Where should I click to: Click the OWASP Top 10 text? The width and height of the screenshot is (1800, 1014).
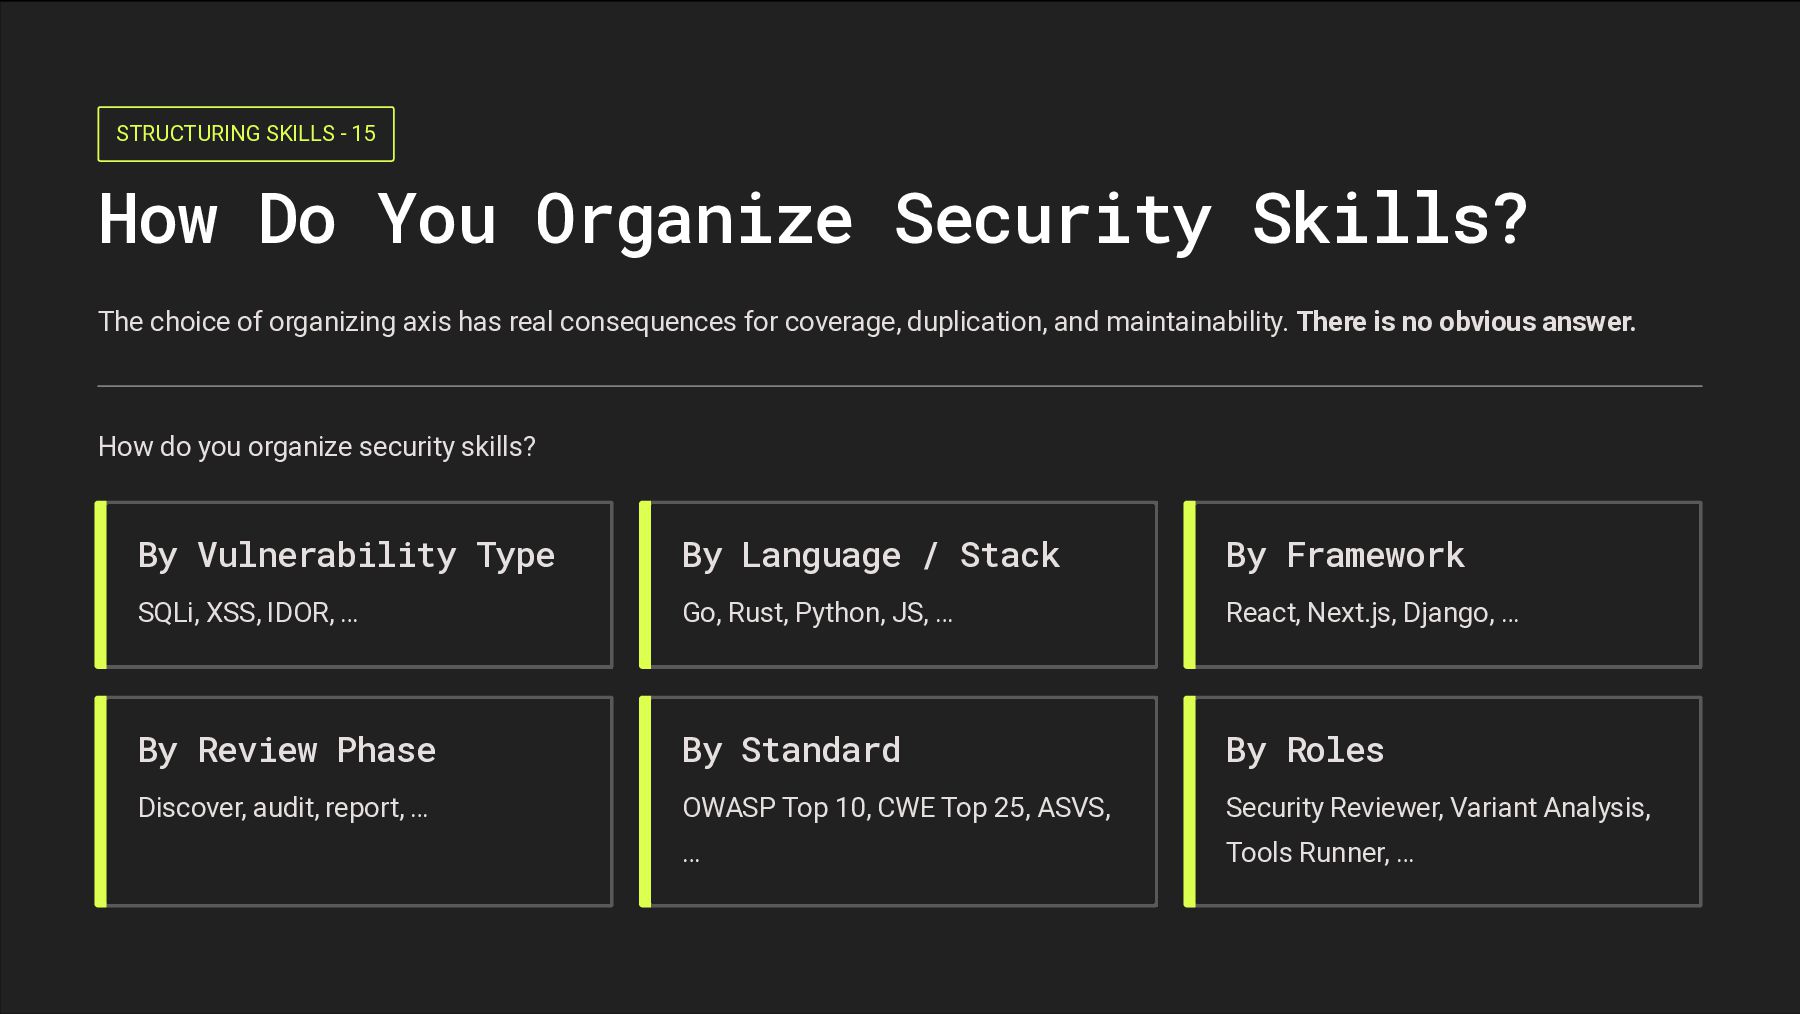point(776,808)
